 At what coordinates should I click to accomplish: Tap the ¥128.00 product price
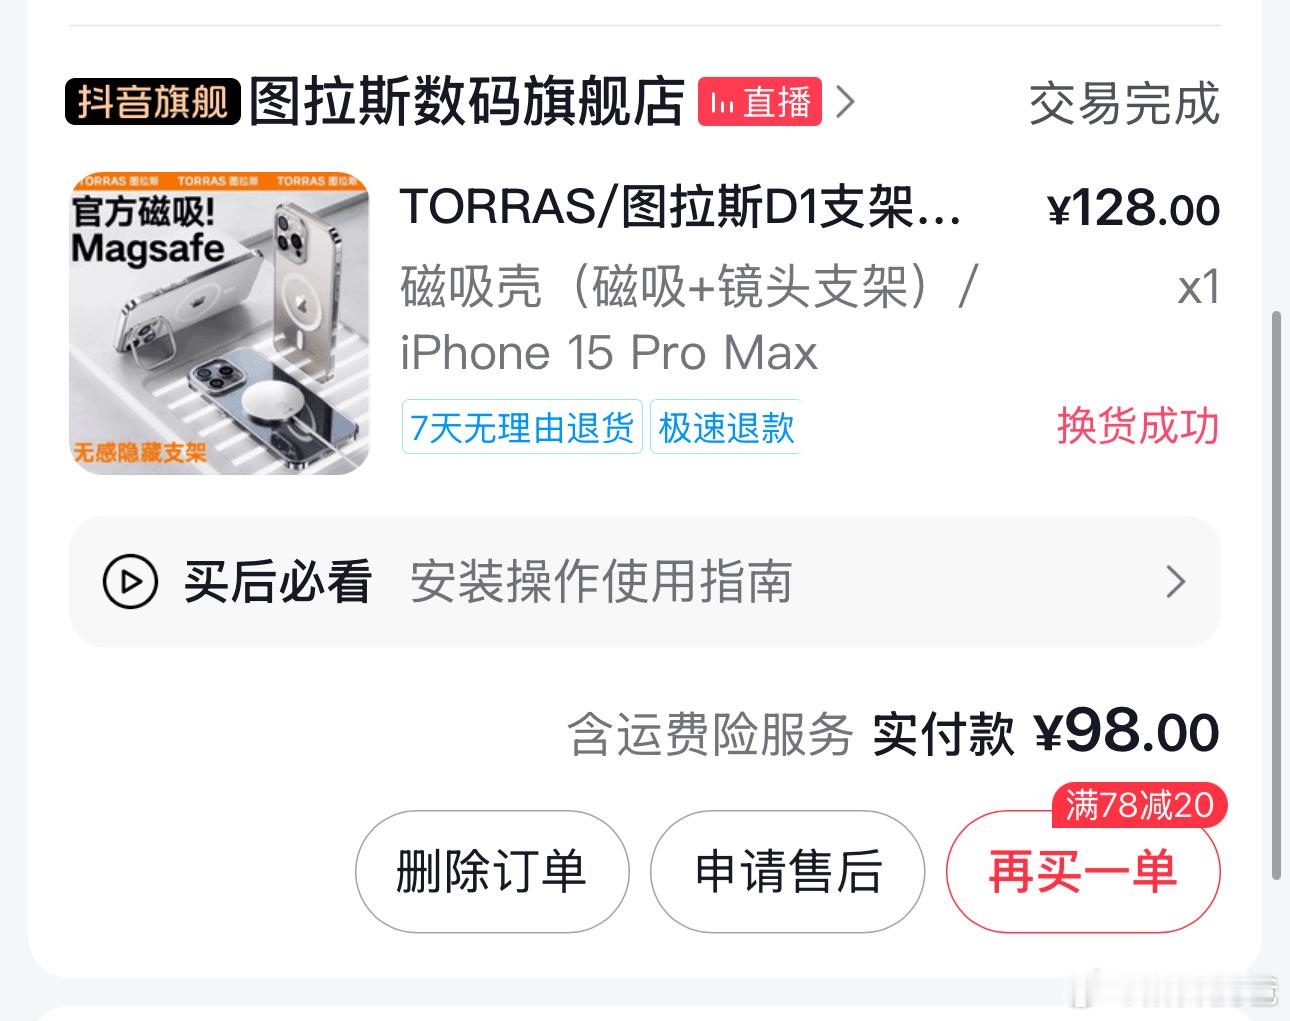tap(1133, 209)
